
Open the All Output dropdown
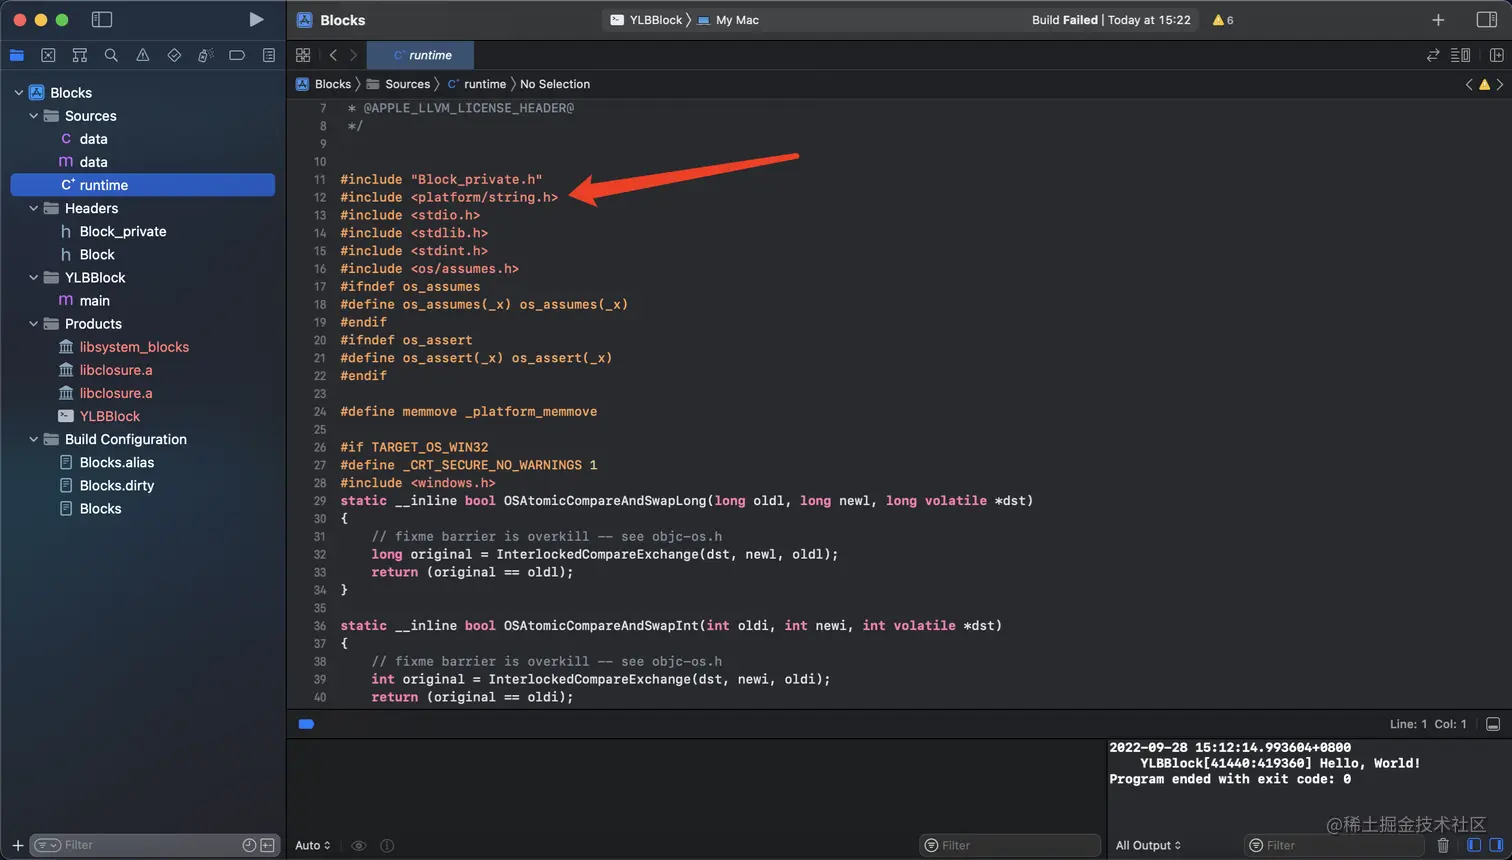pyautogui.click(x=1148, y=845)
